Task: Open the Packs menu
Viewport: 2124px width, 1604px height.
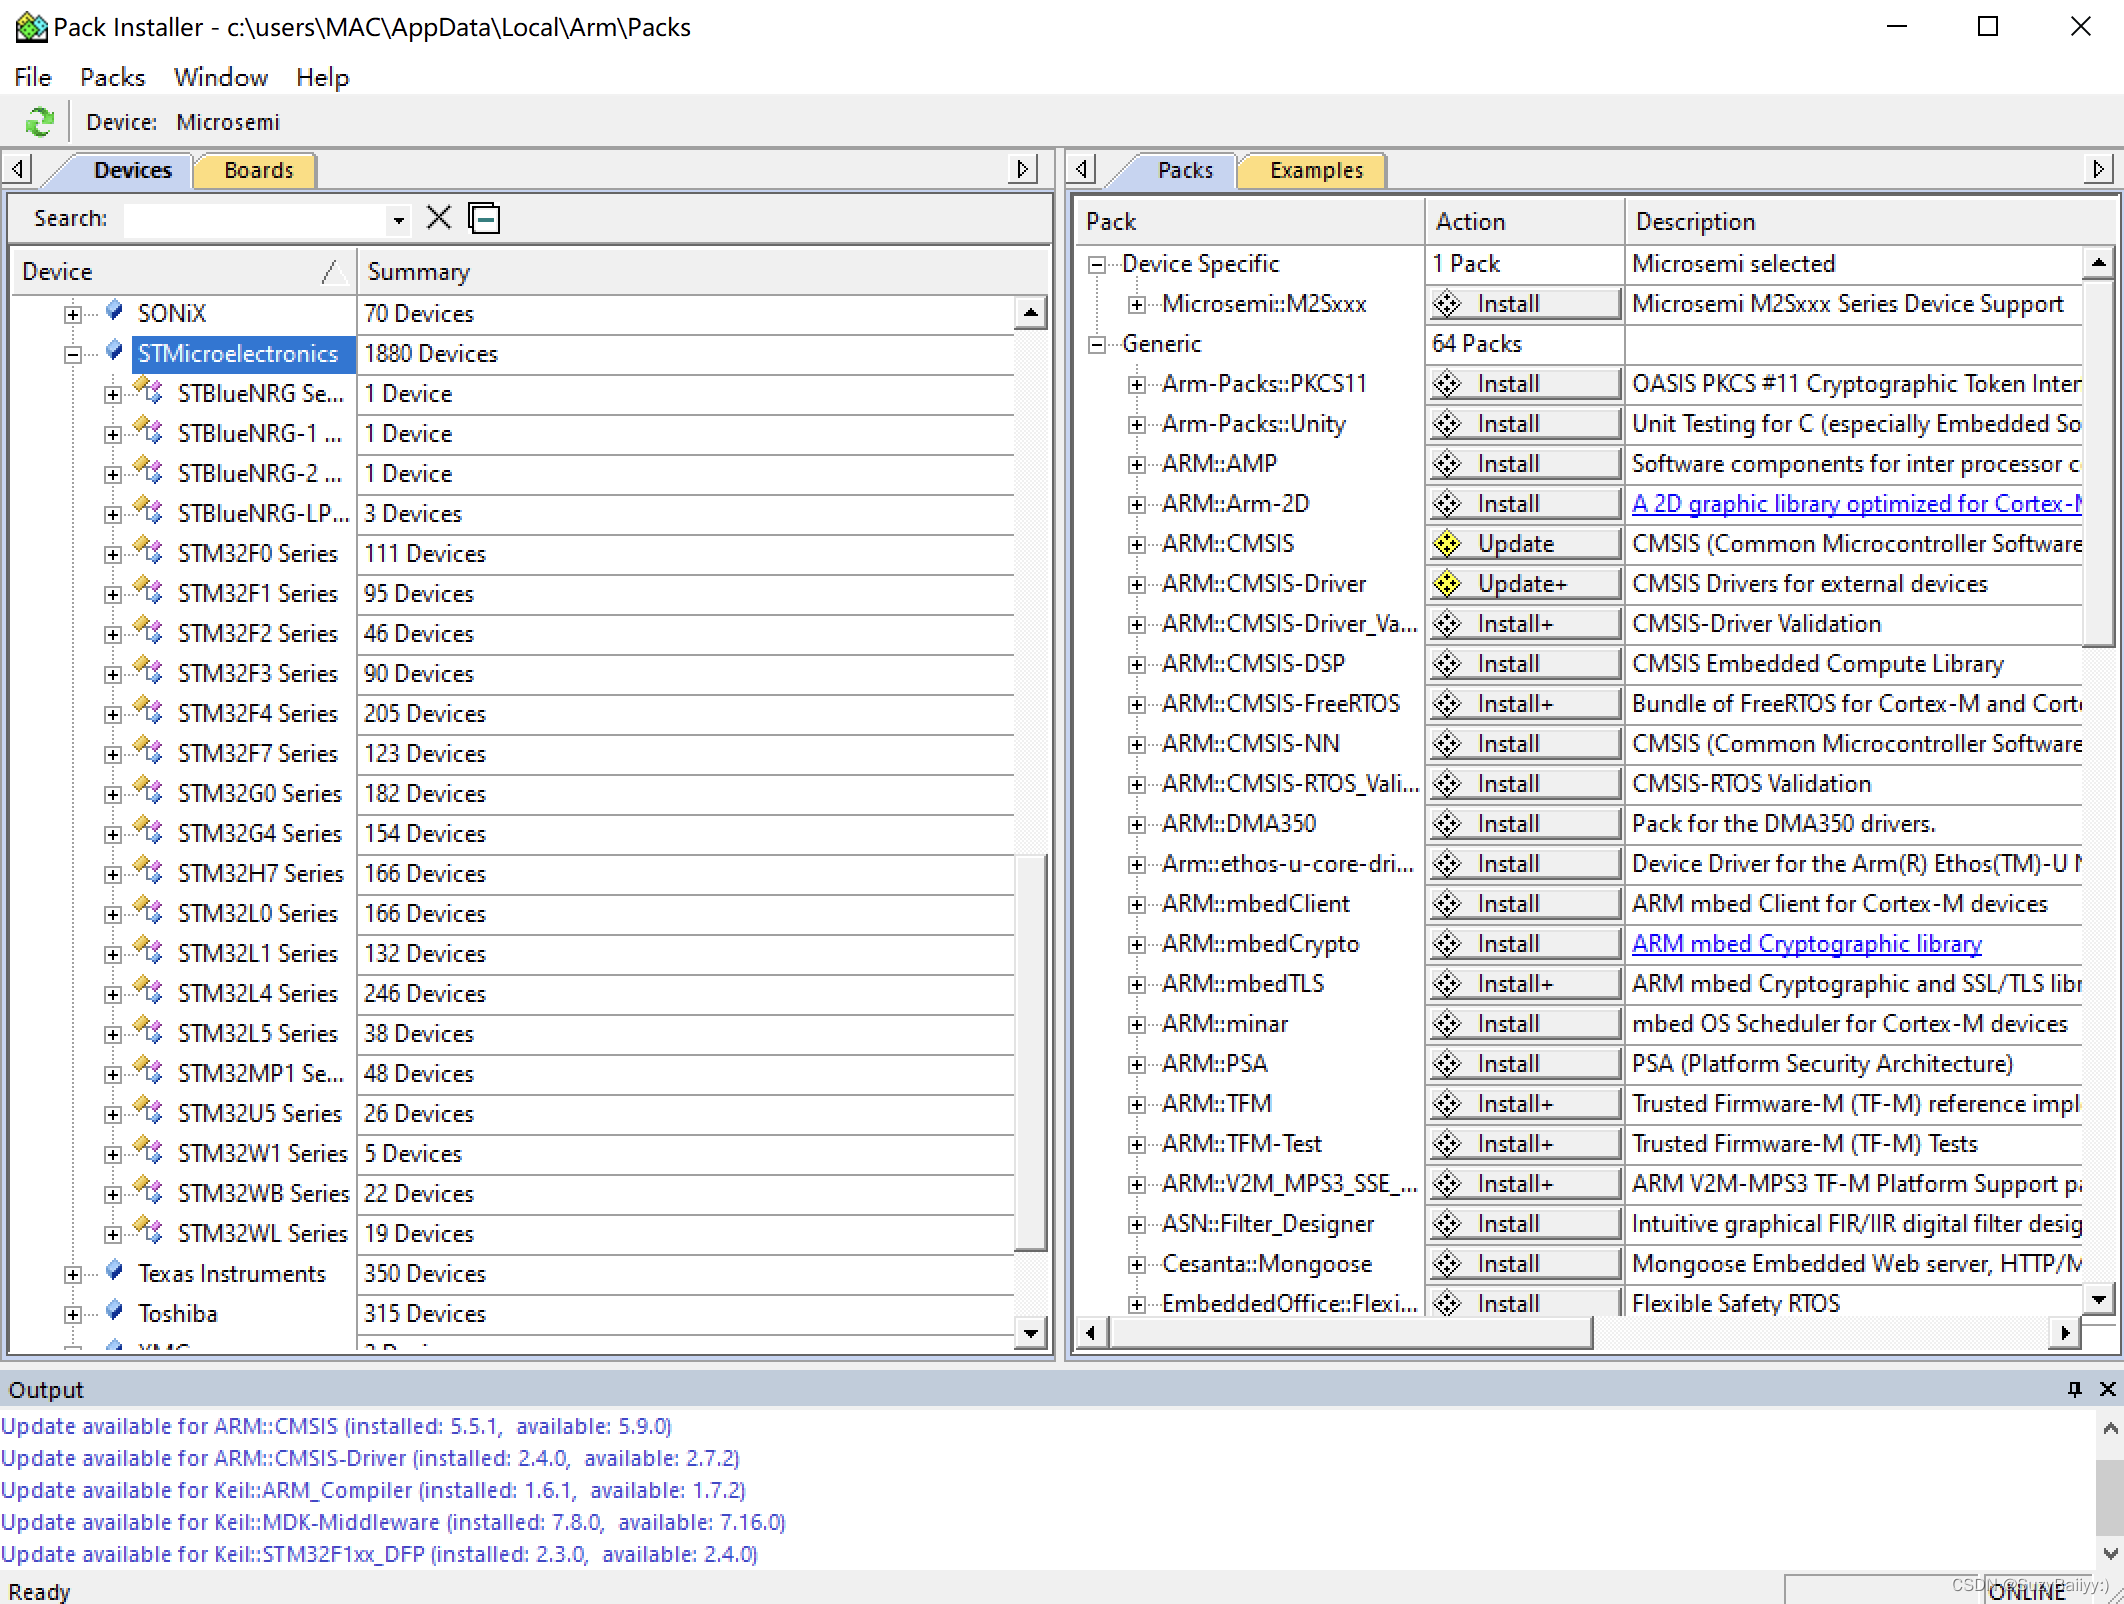Action: (x=112, y=78)
